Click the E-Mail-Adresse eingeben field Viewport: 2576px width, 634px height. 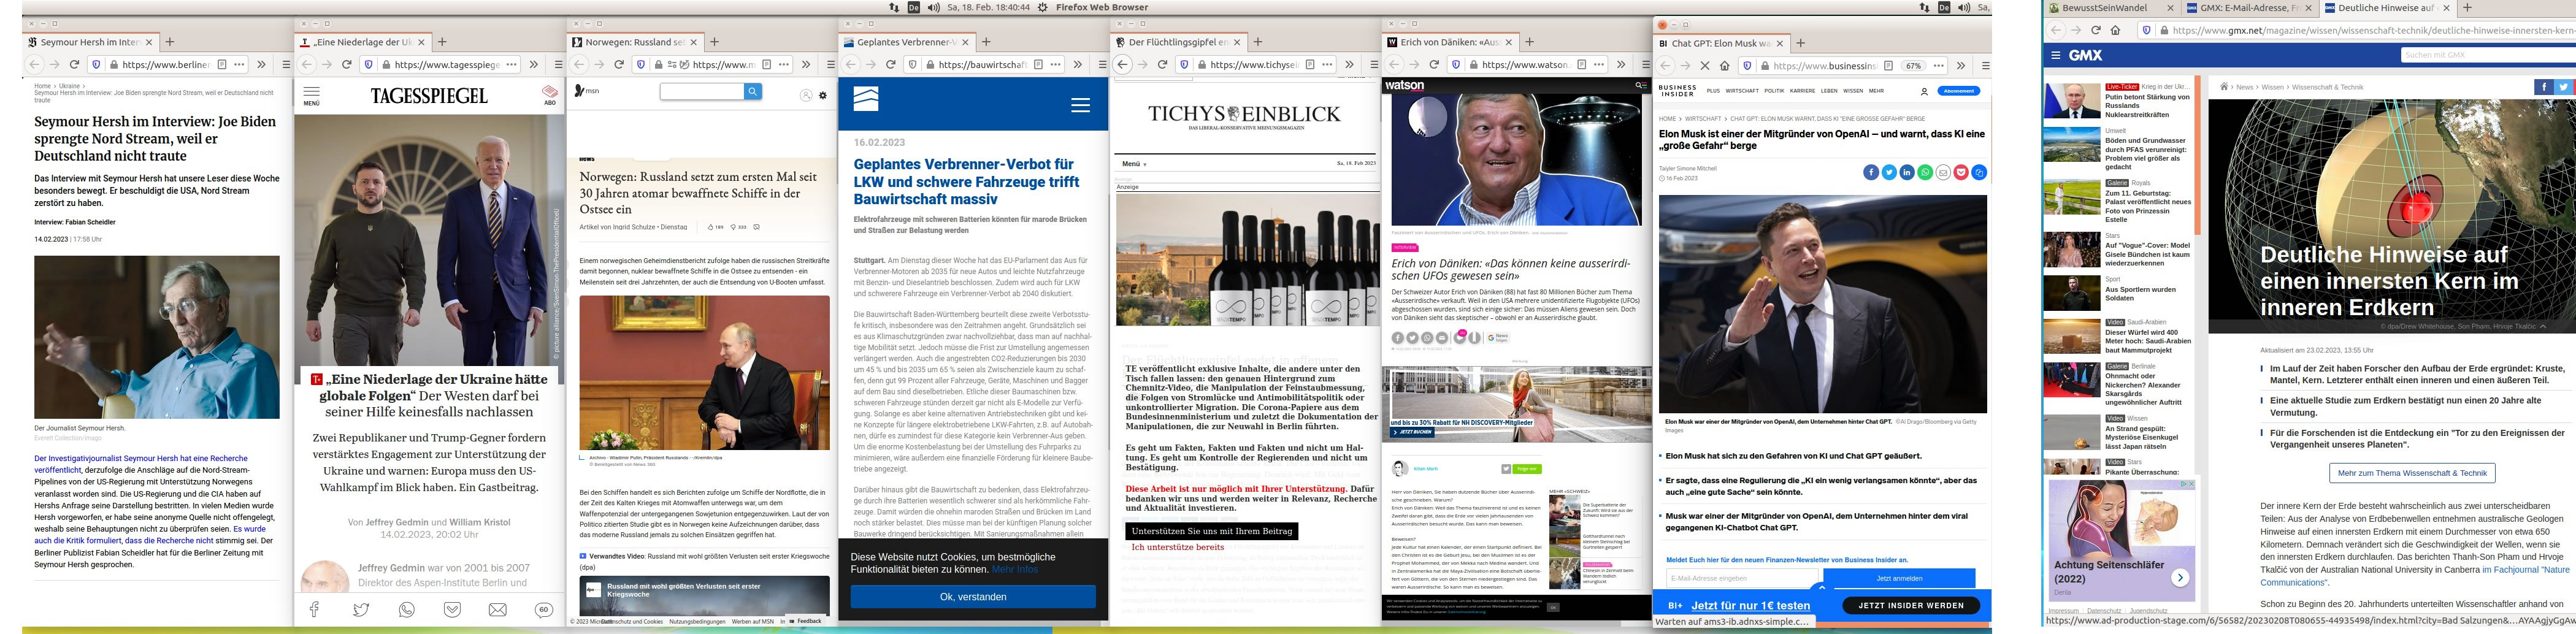[x=1743, y=579]
